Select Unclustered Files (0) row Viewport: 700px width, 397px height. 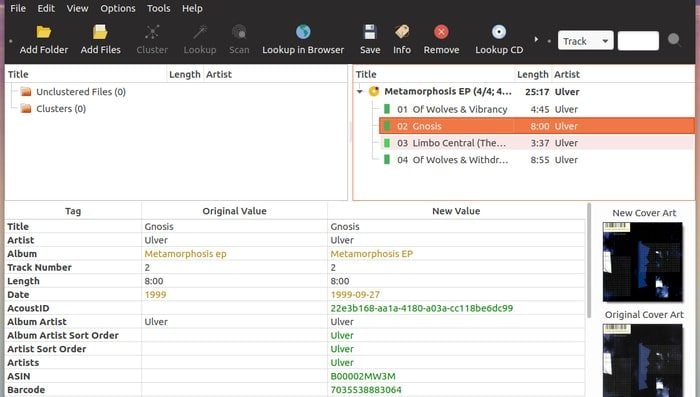81,92
